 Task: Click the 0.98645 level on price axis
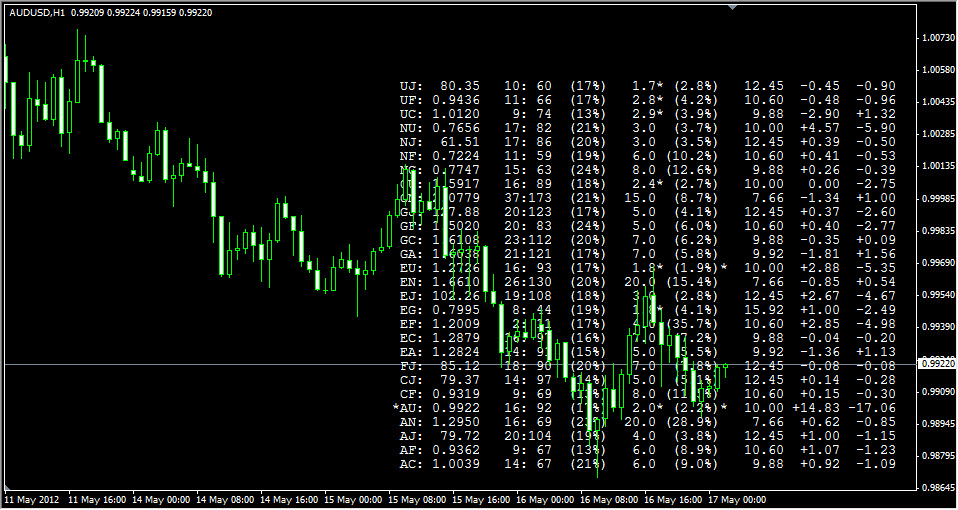coord(937,488)
